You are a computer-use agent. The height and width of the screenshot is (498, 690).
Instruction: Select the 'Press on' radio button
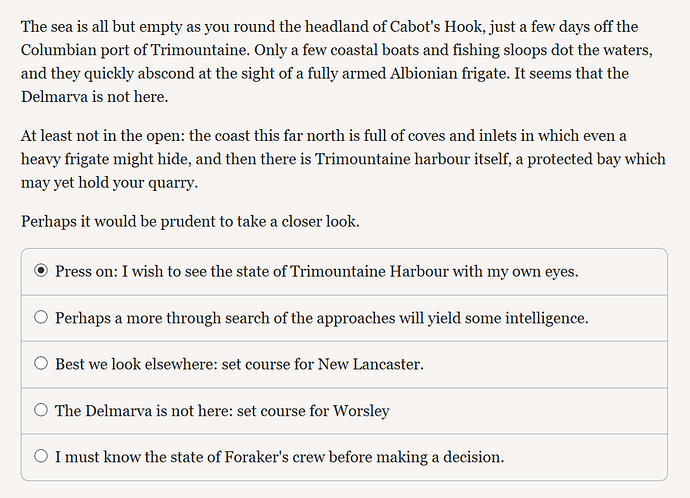pyautogui.click(x=41, y=271)
